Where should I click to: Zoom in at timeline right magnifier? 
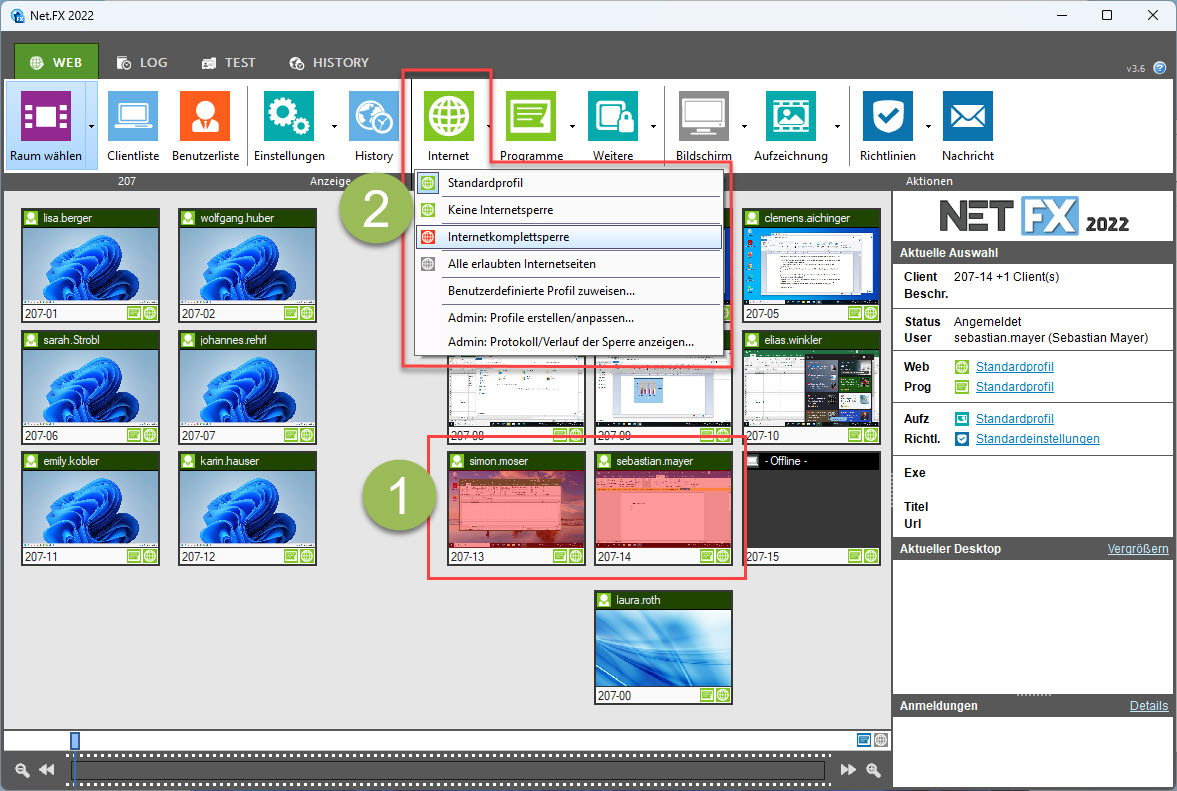click(873, 770)
